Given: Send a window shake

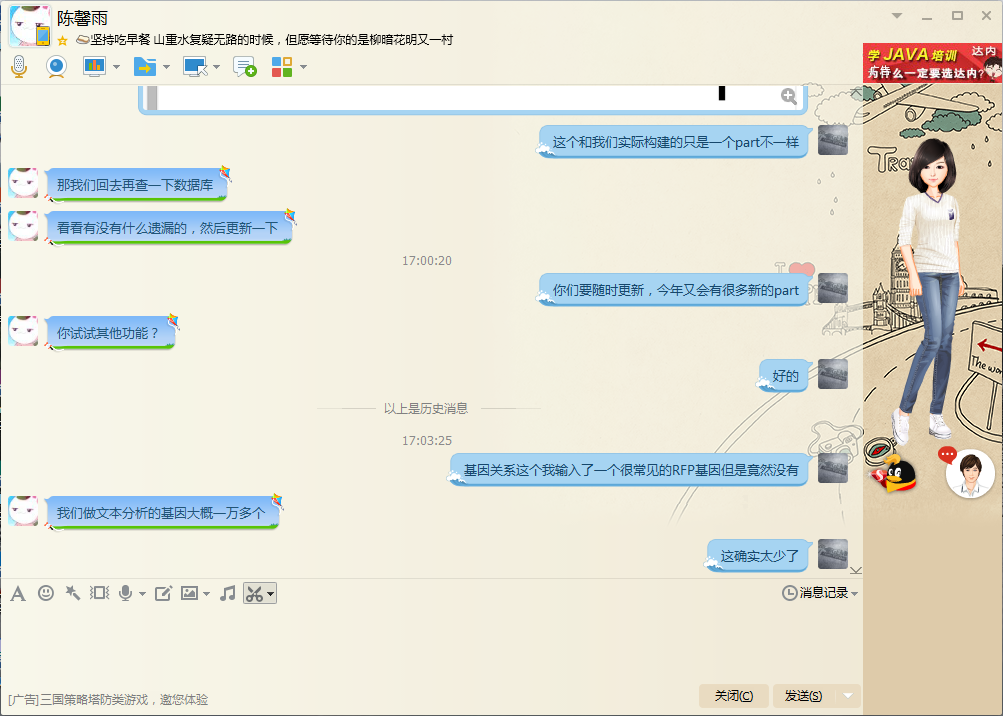Looking at the screenshot, I should (x=99, y=593).
